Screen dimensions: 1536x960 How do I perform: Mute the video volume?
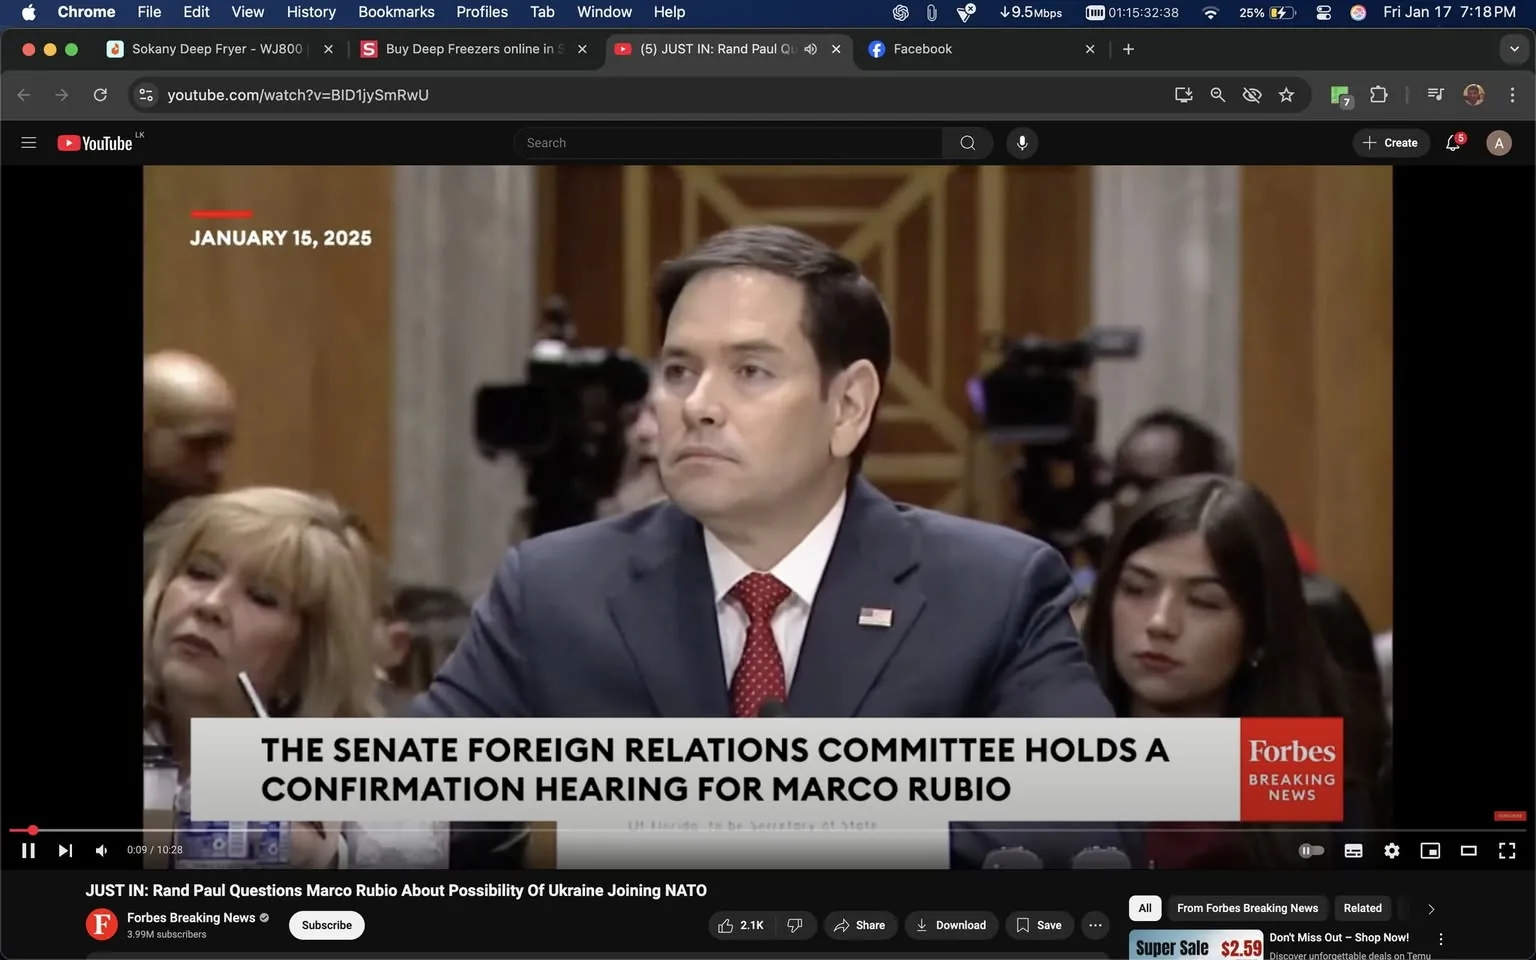[x=100, y=850]
